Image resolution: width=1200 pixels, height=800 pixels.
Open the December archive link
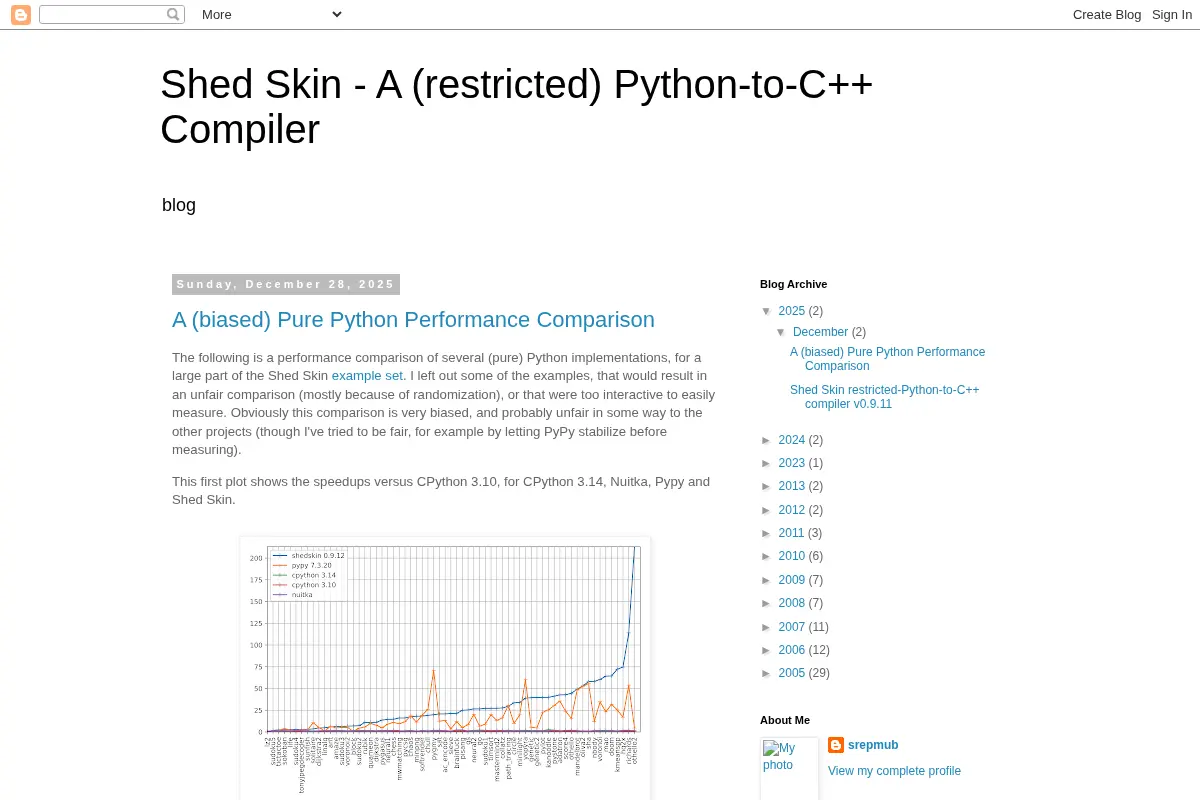coord(820,332)
